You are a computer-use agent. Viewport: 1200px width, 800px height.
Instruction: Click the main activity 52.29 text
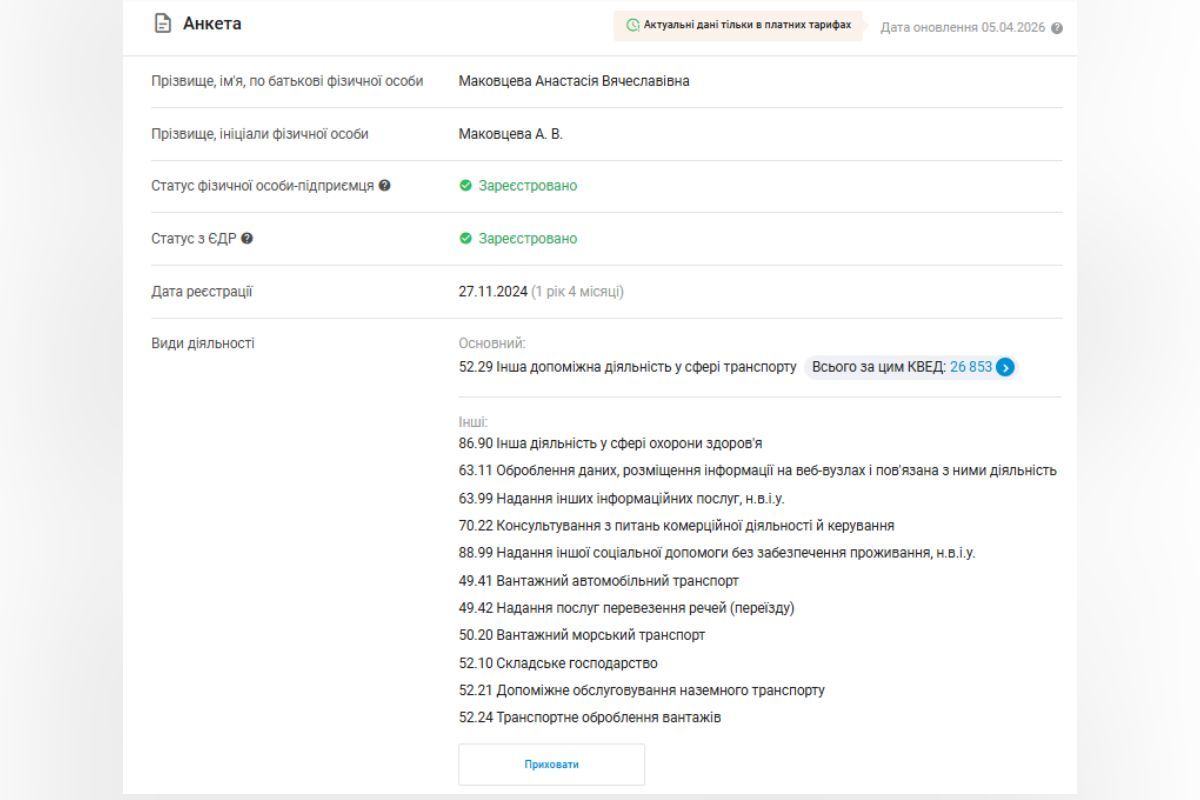tap(627, 367)
